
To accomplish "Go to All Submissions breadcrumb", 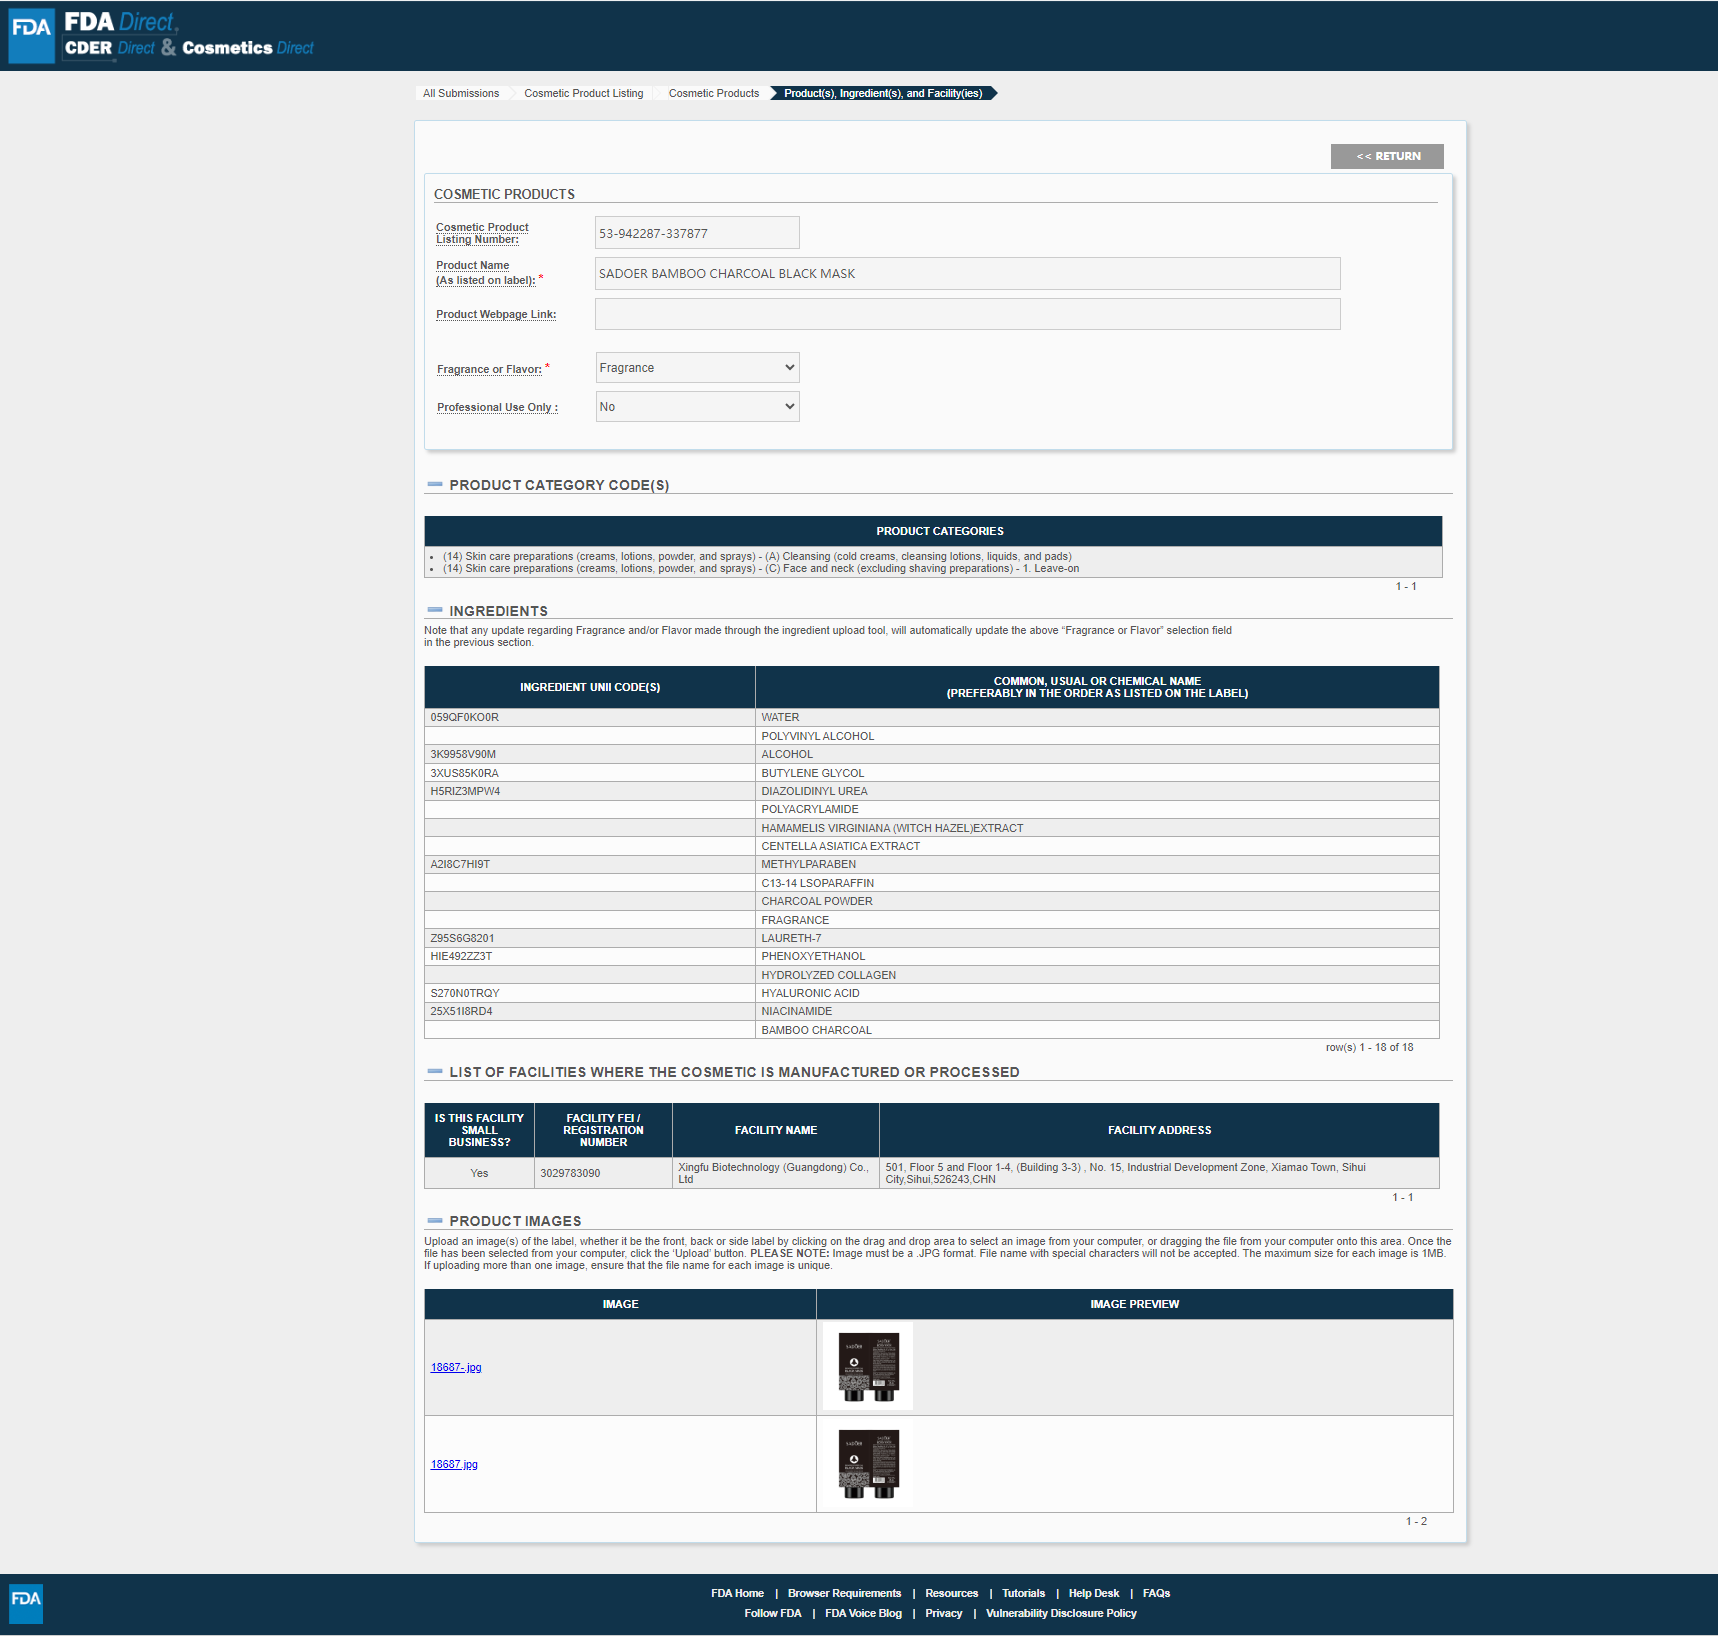I will pos(460,94).
